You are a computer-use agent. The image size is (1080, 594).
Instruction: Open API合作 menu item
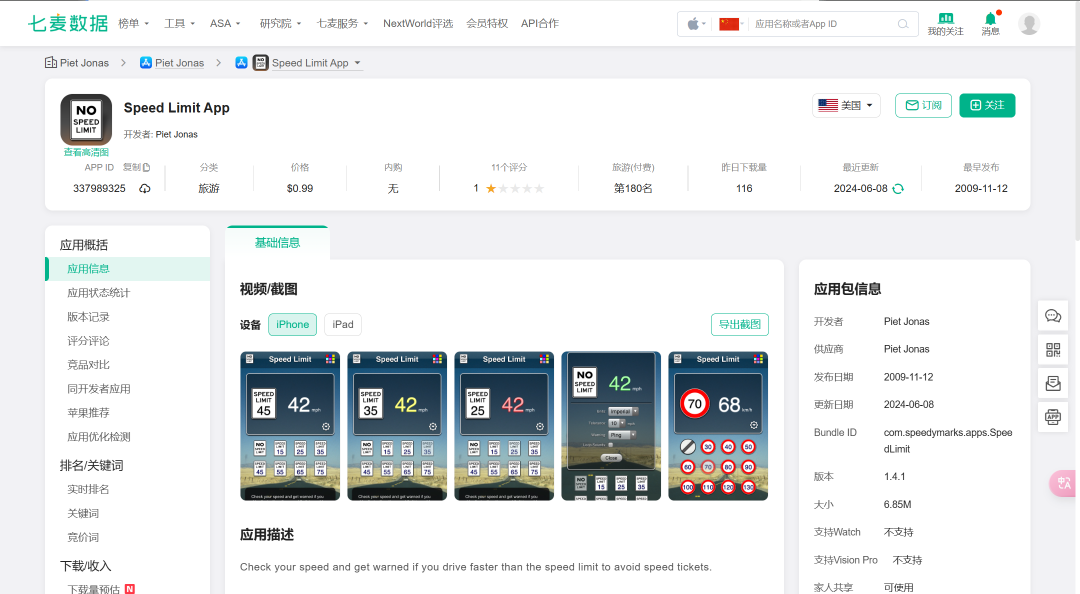(540, 23)
